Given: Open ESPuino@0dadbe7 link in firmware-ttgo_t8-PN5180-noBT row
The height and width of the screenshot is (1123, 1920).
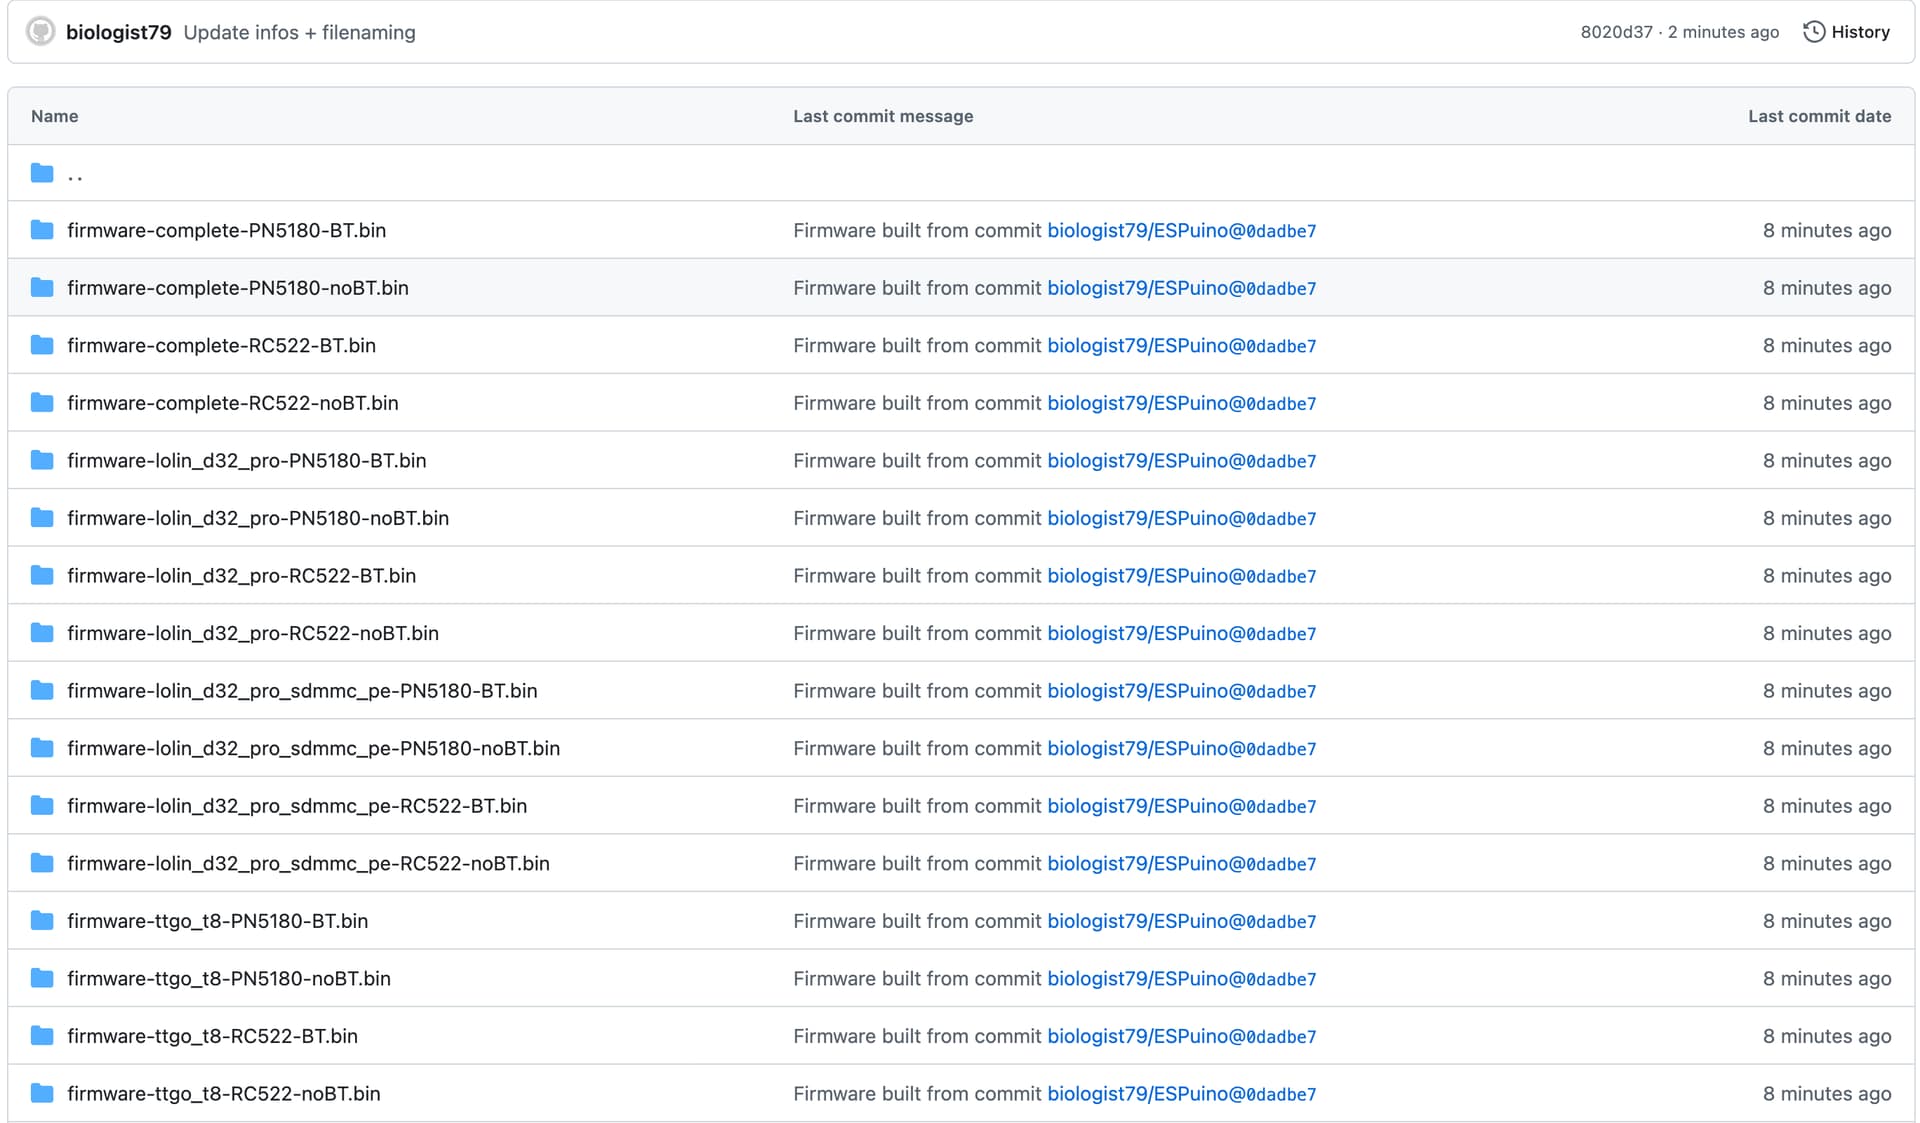Looking at the screenshot, I should [x=1181, y=979].
